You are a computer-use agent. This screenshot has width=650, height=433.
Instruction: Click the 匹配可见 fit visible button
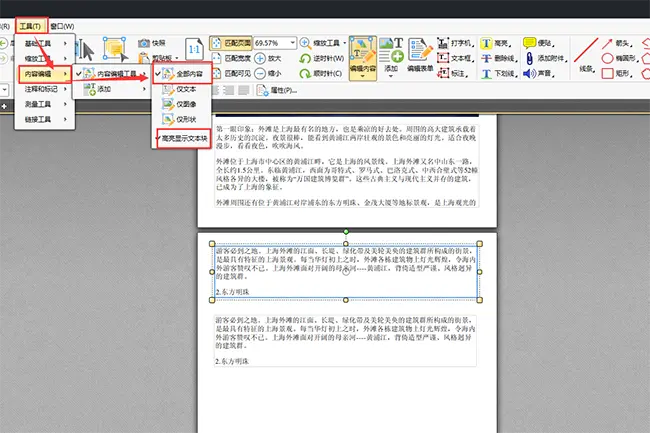[231, 73]
